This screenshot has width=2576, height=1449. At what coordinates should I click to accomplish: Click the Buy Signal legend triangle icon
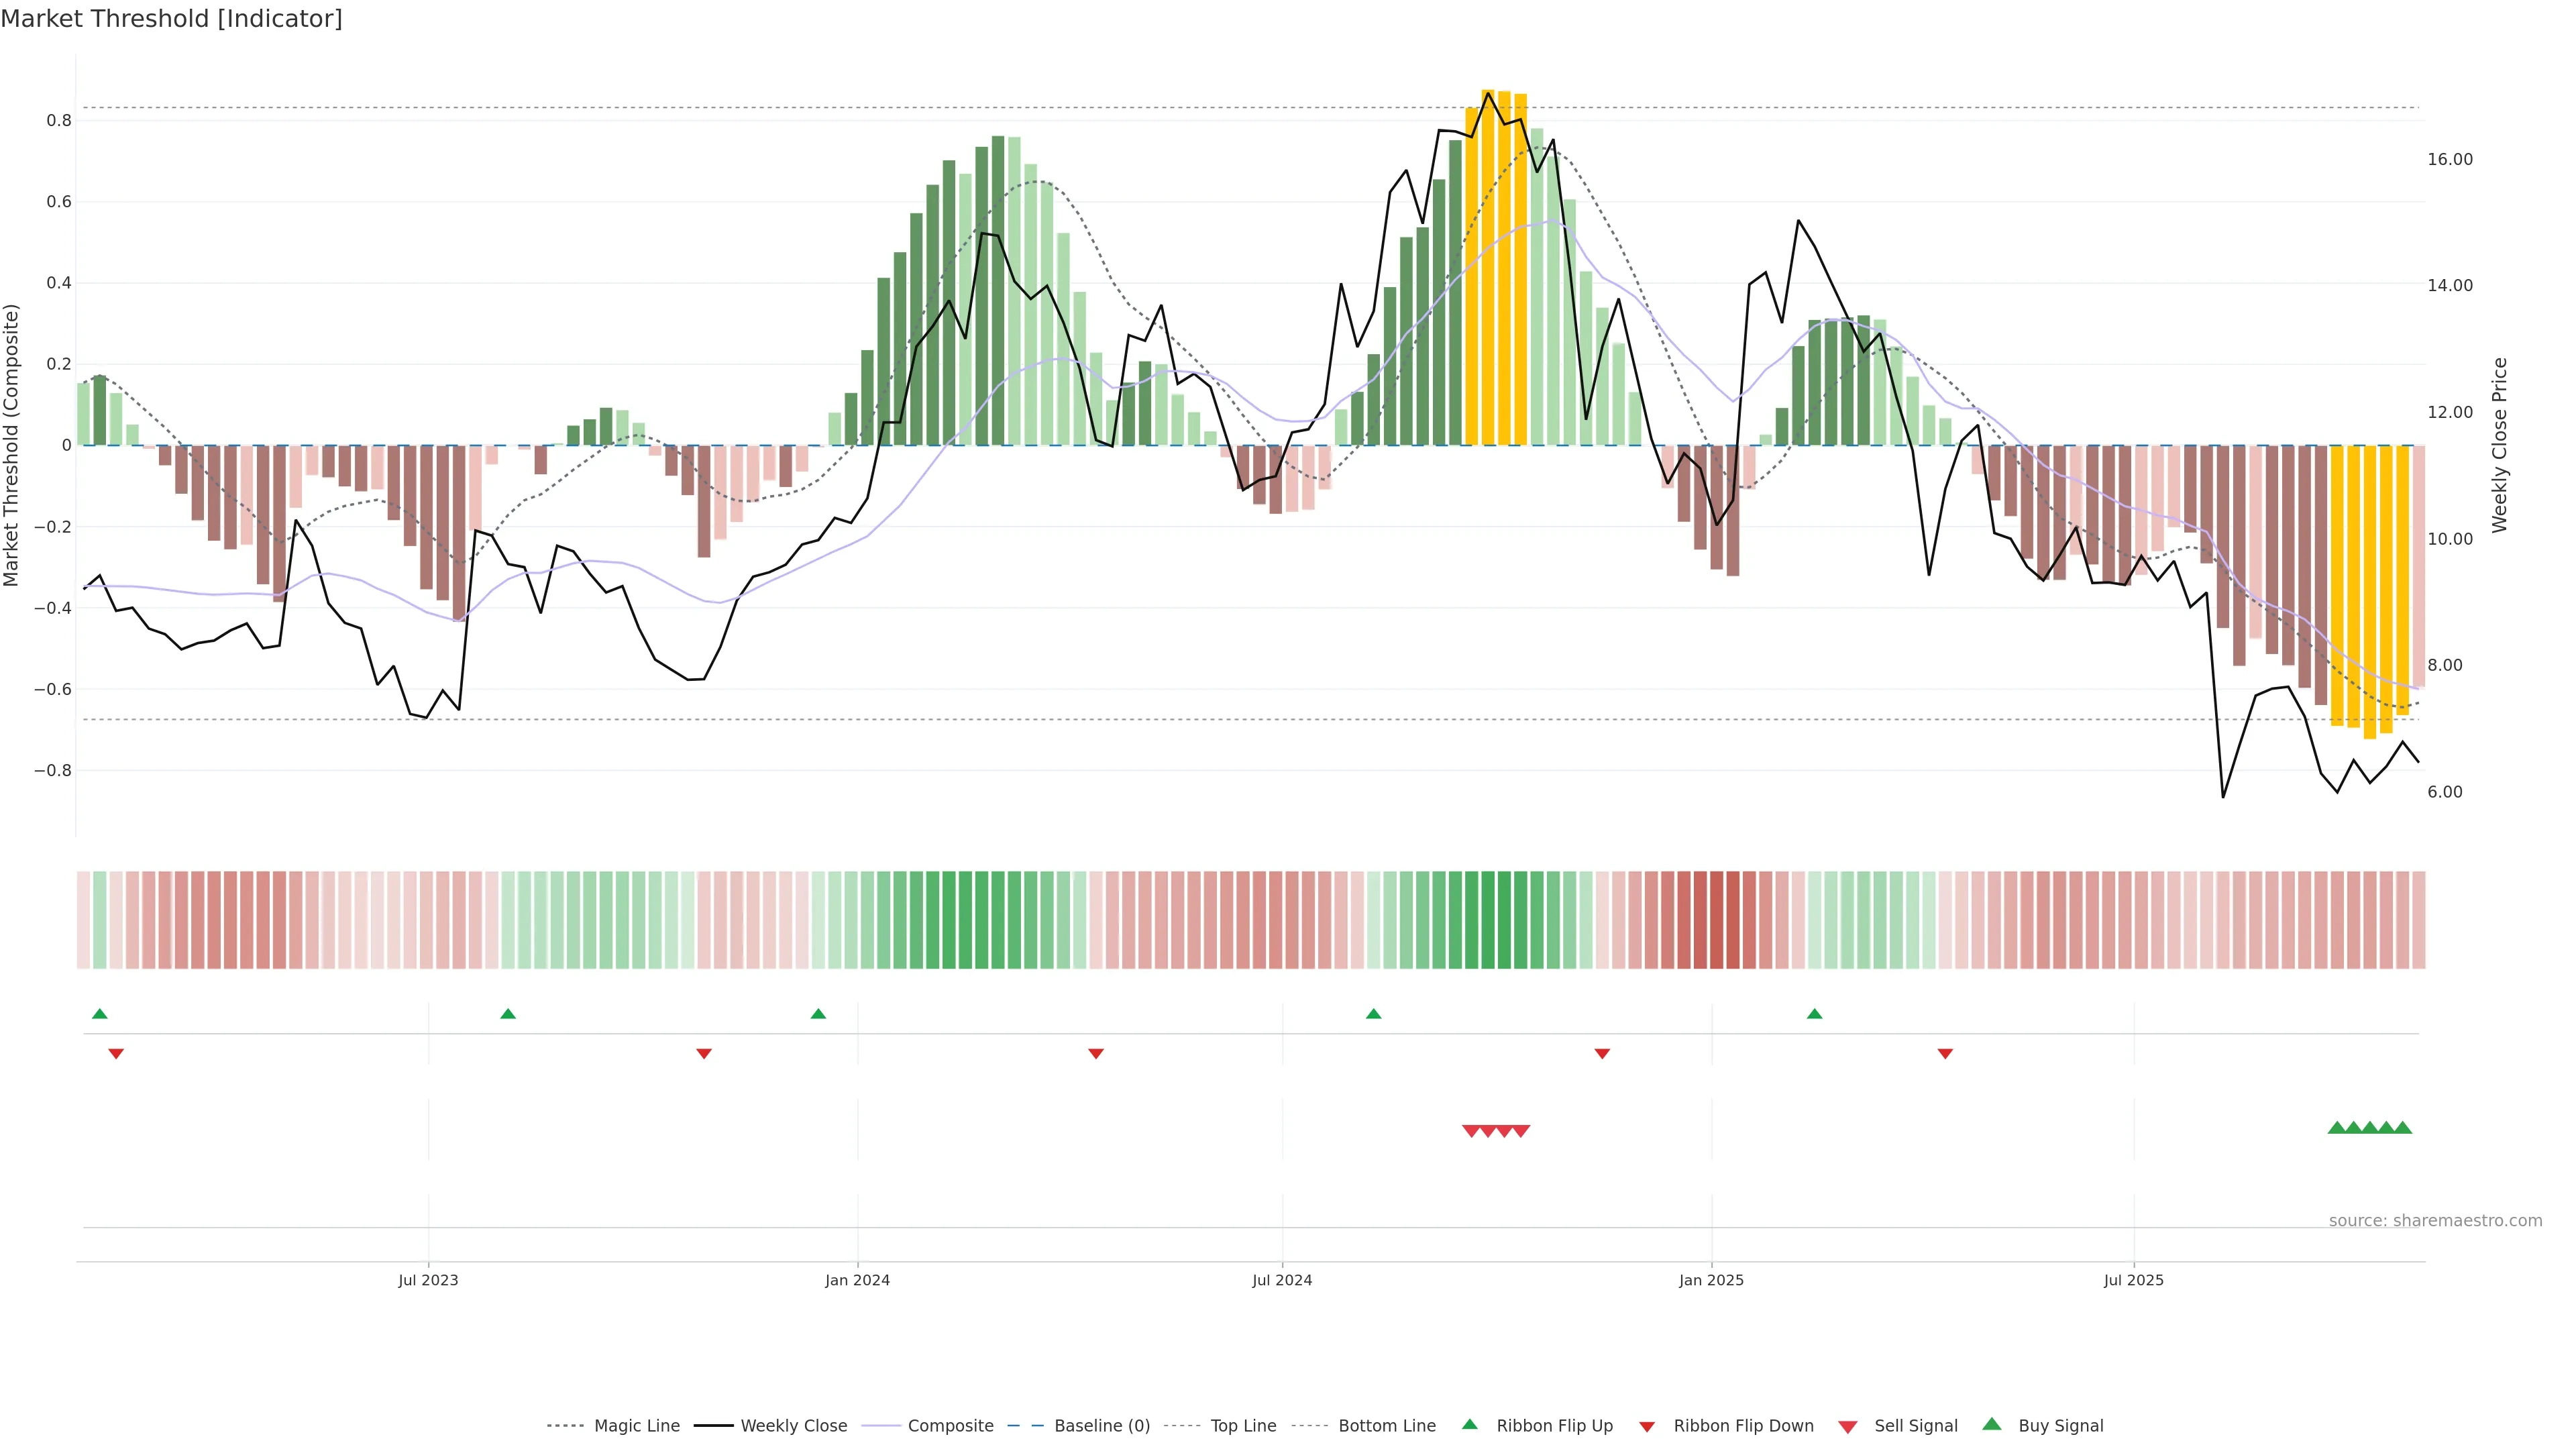(1992, 1424)
